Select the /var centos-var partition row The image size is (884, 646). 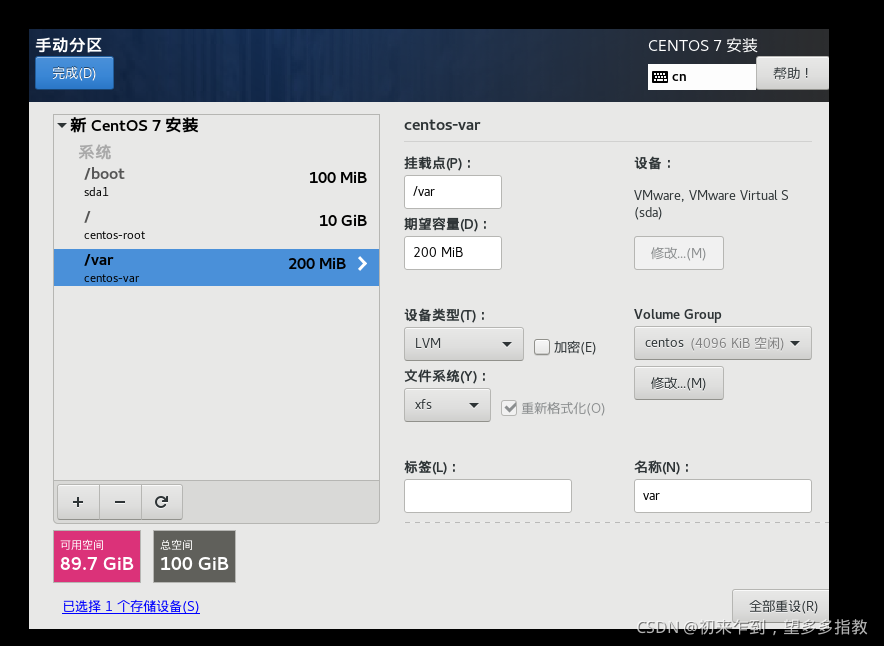(216, 268)
